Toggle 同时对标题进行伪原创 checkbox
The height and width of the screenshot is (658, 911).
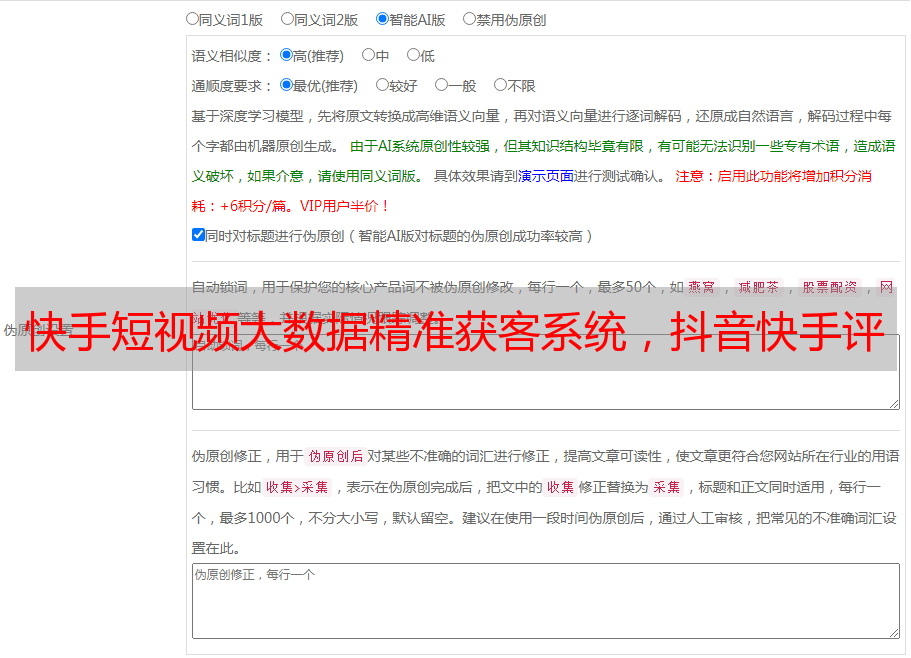pyautogui.click(x=198, y=235)
